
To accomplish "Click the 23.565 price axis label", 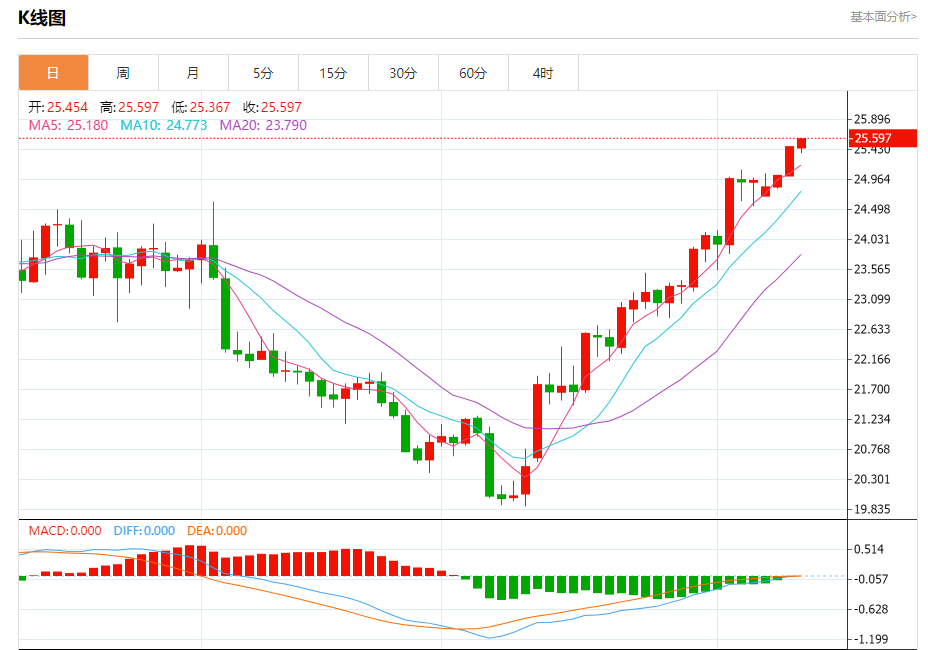I will coord(872,269).
